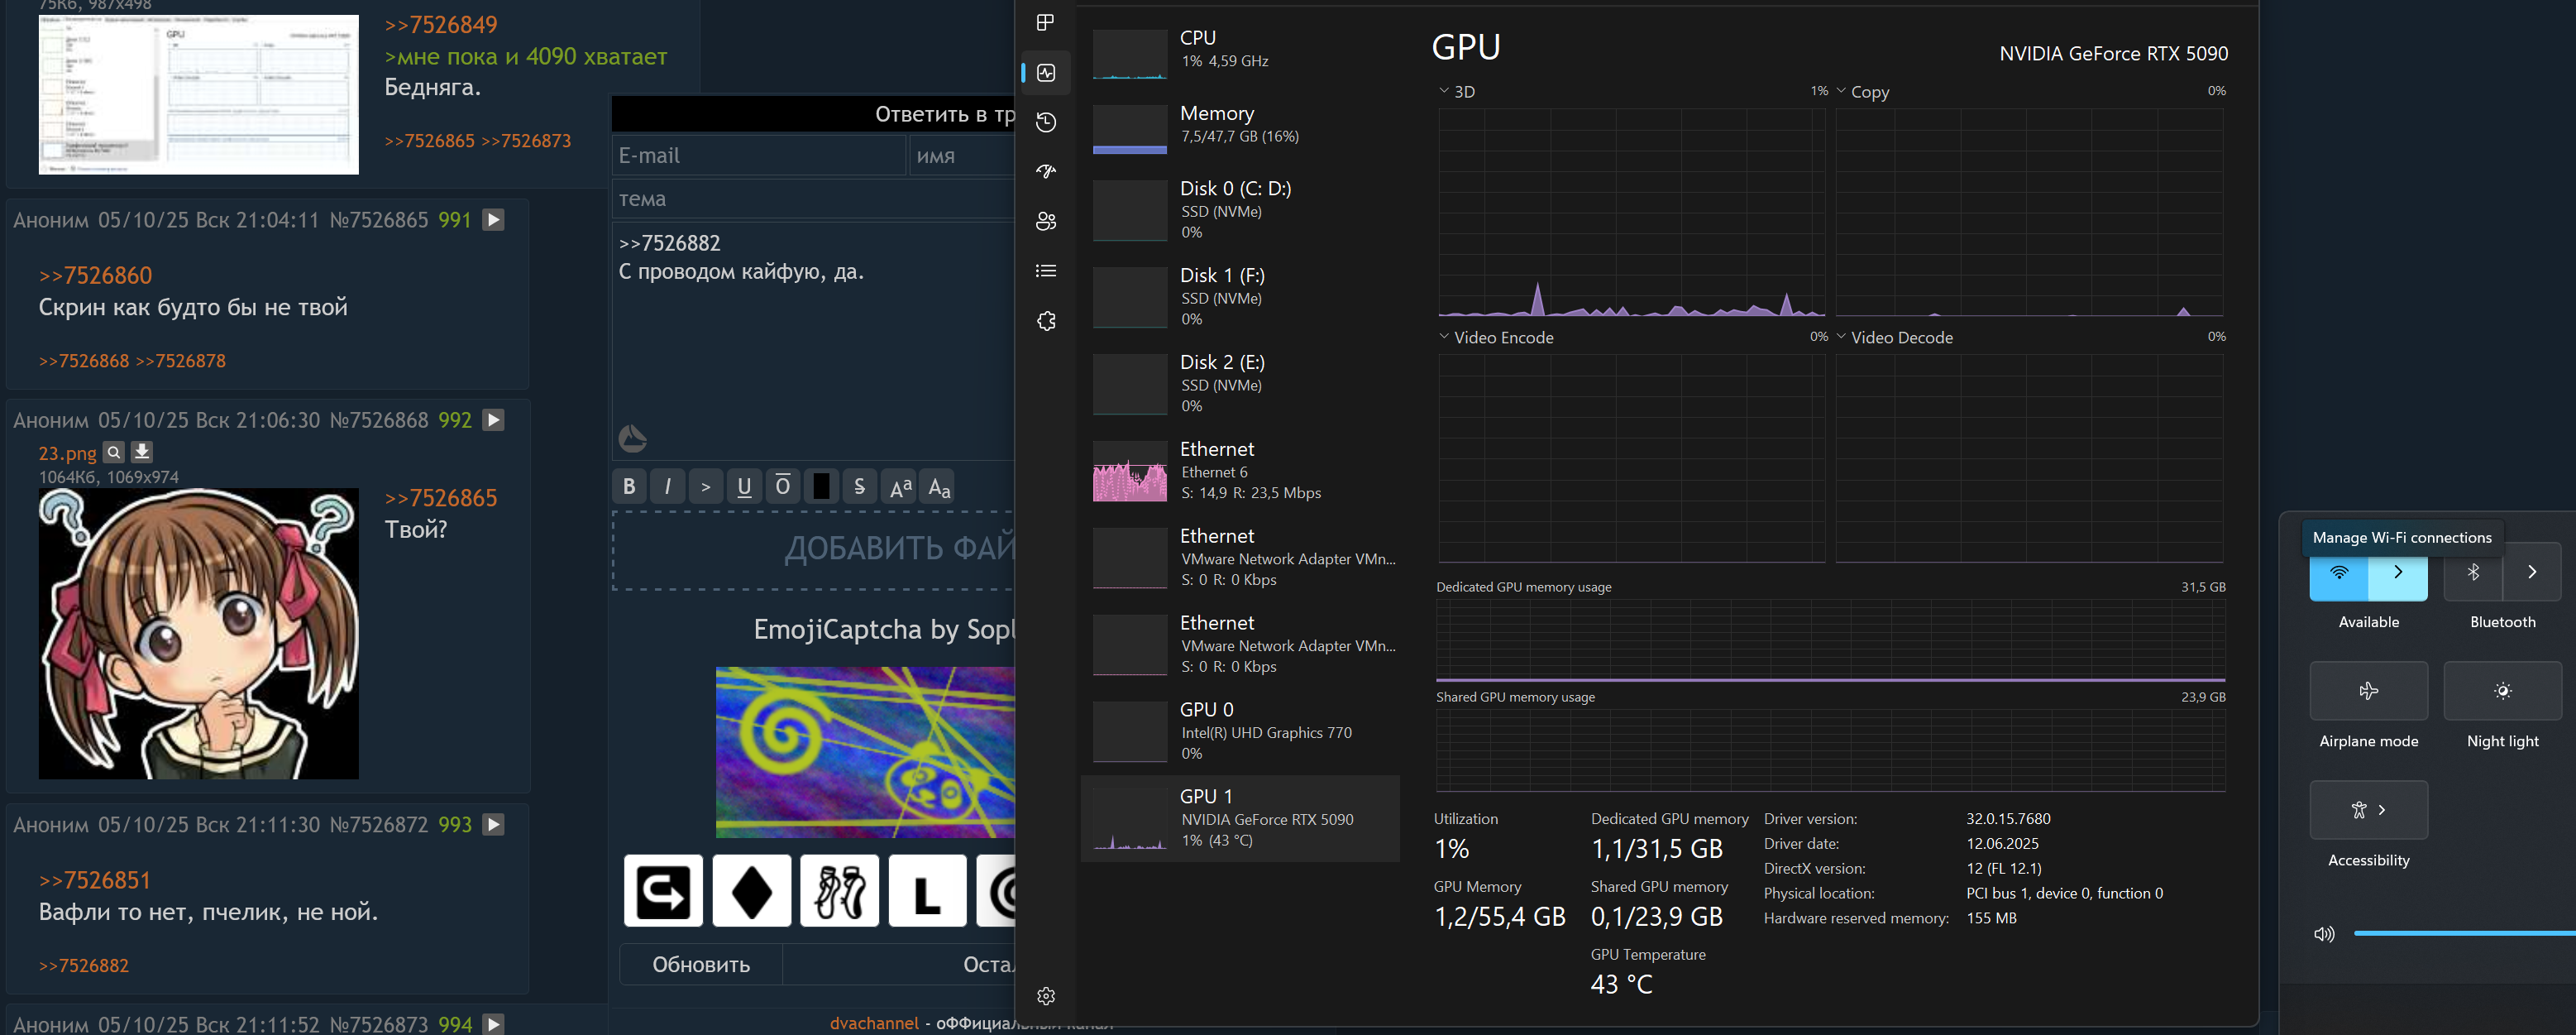Select the Memory performance entry
Viewport: 2576px width, 1035px height.
click(1240, 124)
